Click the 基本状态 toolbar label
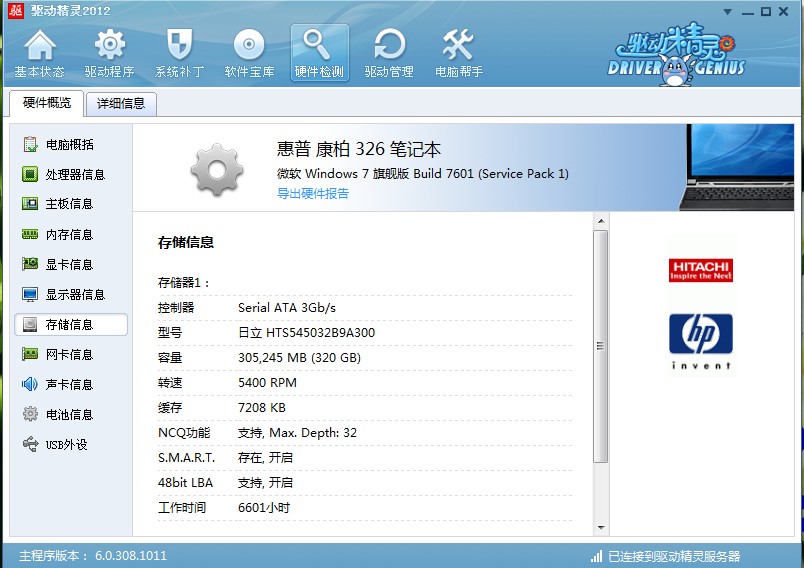The width and height of the screenshot is (804, 568). coord(39,71)
